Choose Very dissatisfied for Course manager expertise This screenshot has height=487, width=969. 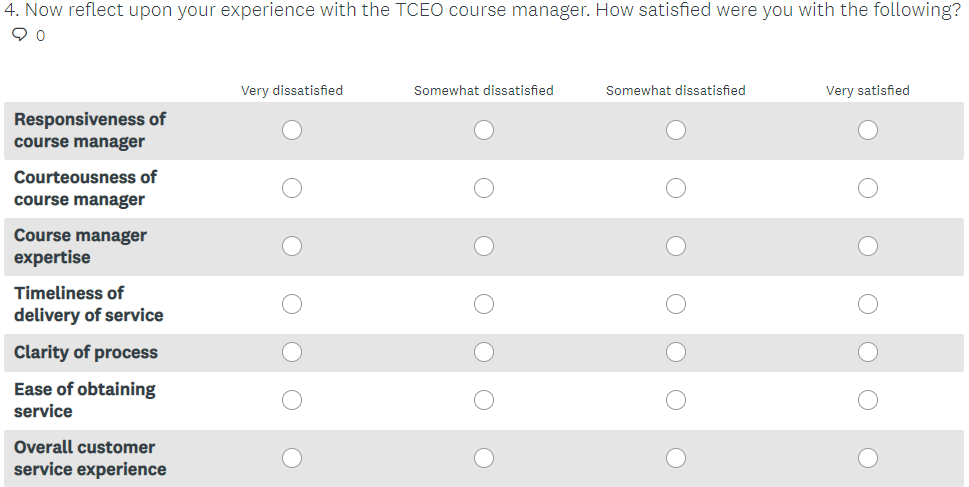292,246
